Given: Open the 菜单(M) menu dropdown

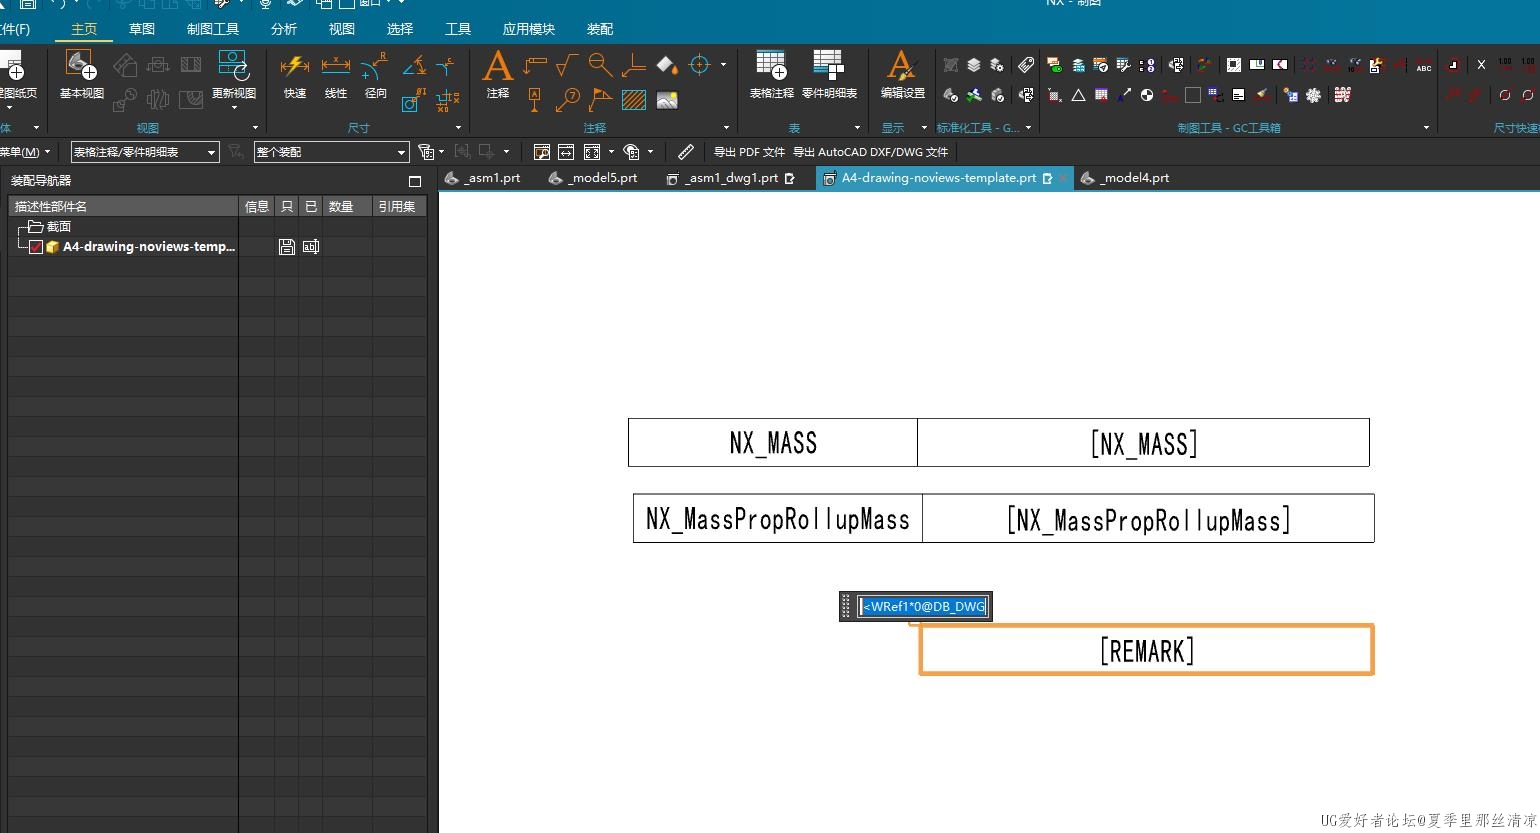Looking at the screenshot, I should (x=24, y=152).
